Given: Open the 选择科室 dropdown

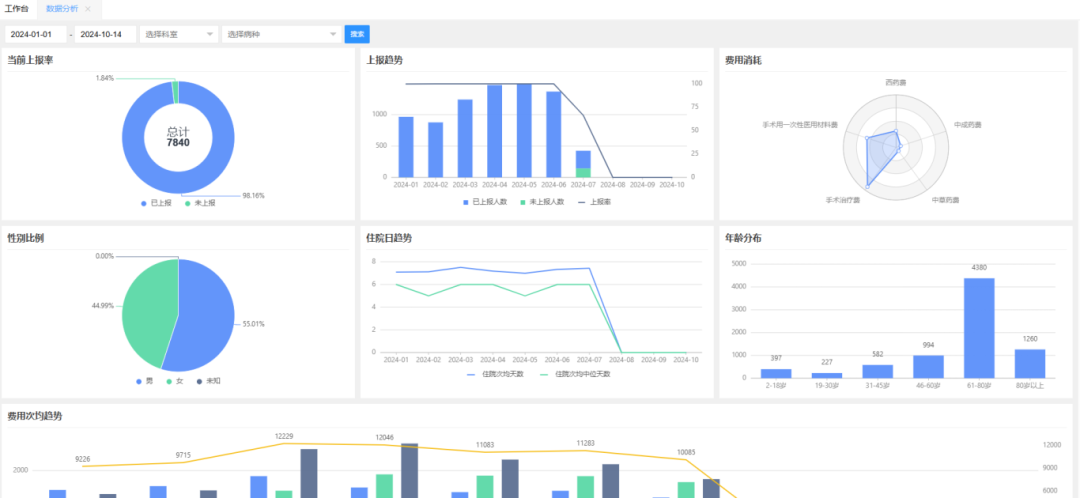Looking at the screenshot, I should [180, 34].
